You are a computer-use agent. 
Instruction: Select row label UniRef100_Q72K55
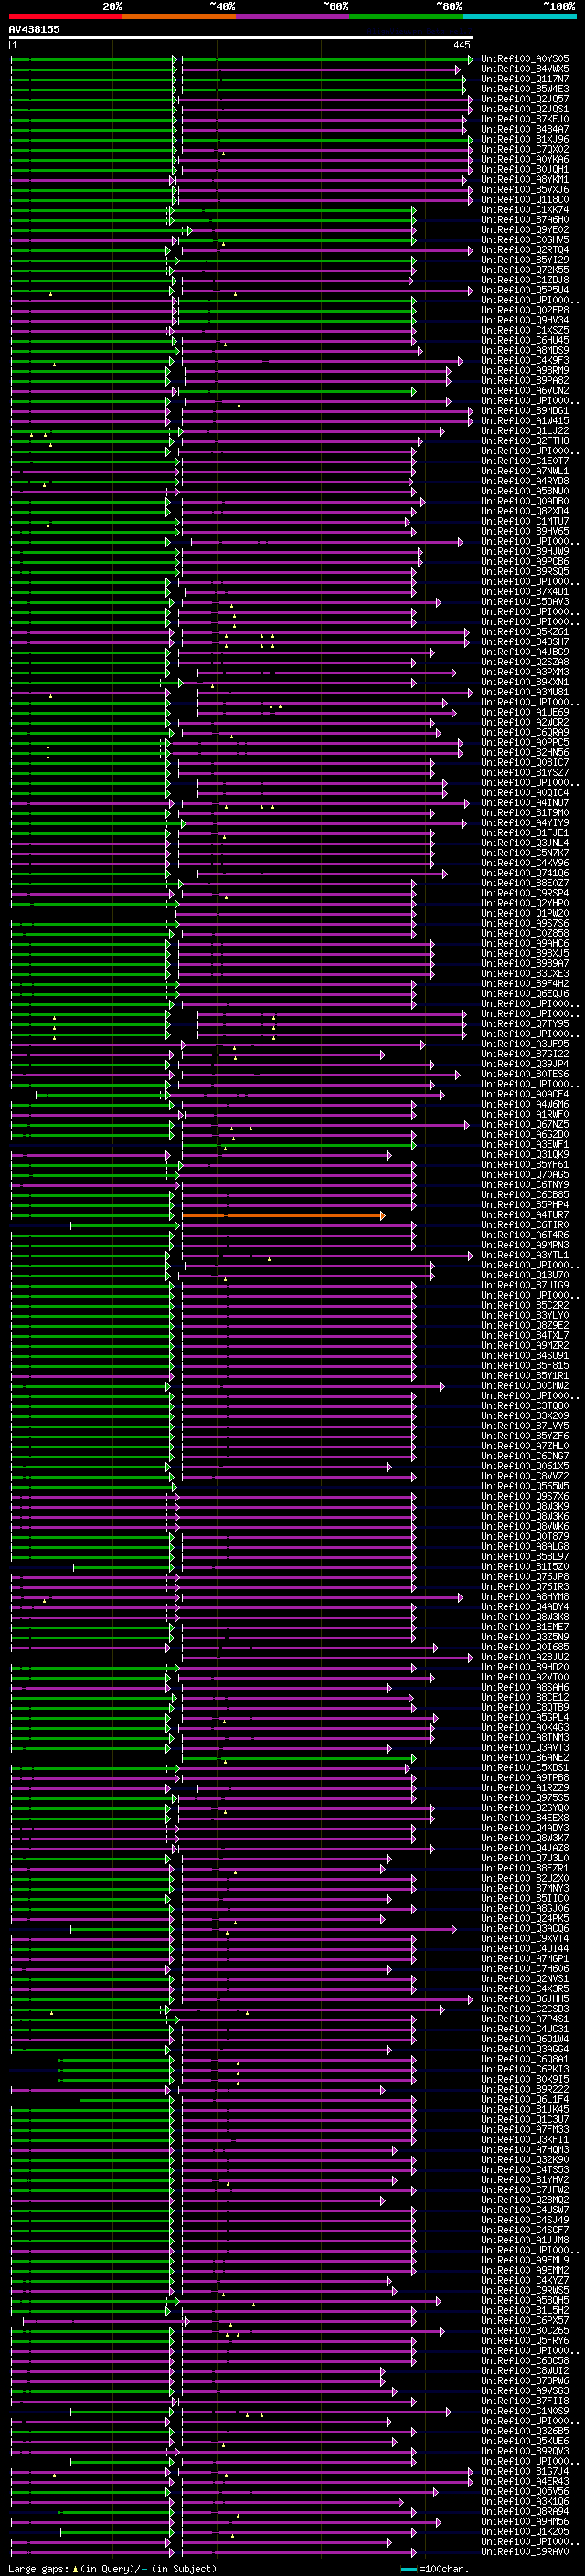(525, 270)
